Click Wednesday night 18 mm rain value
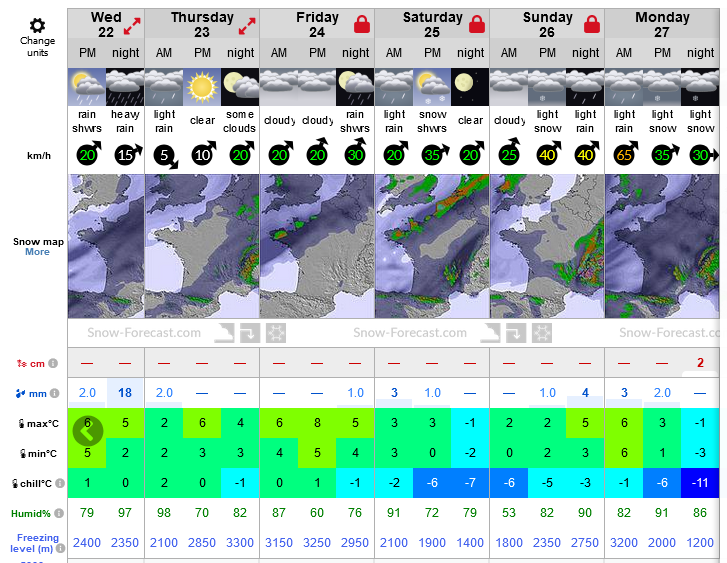 [125, 393]
